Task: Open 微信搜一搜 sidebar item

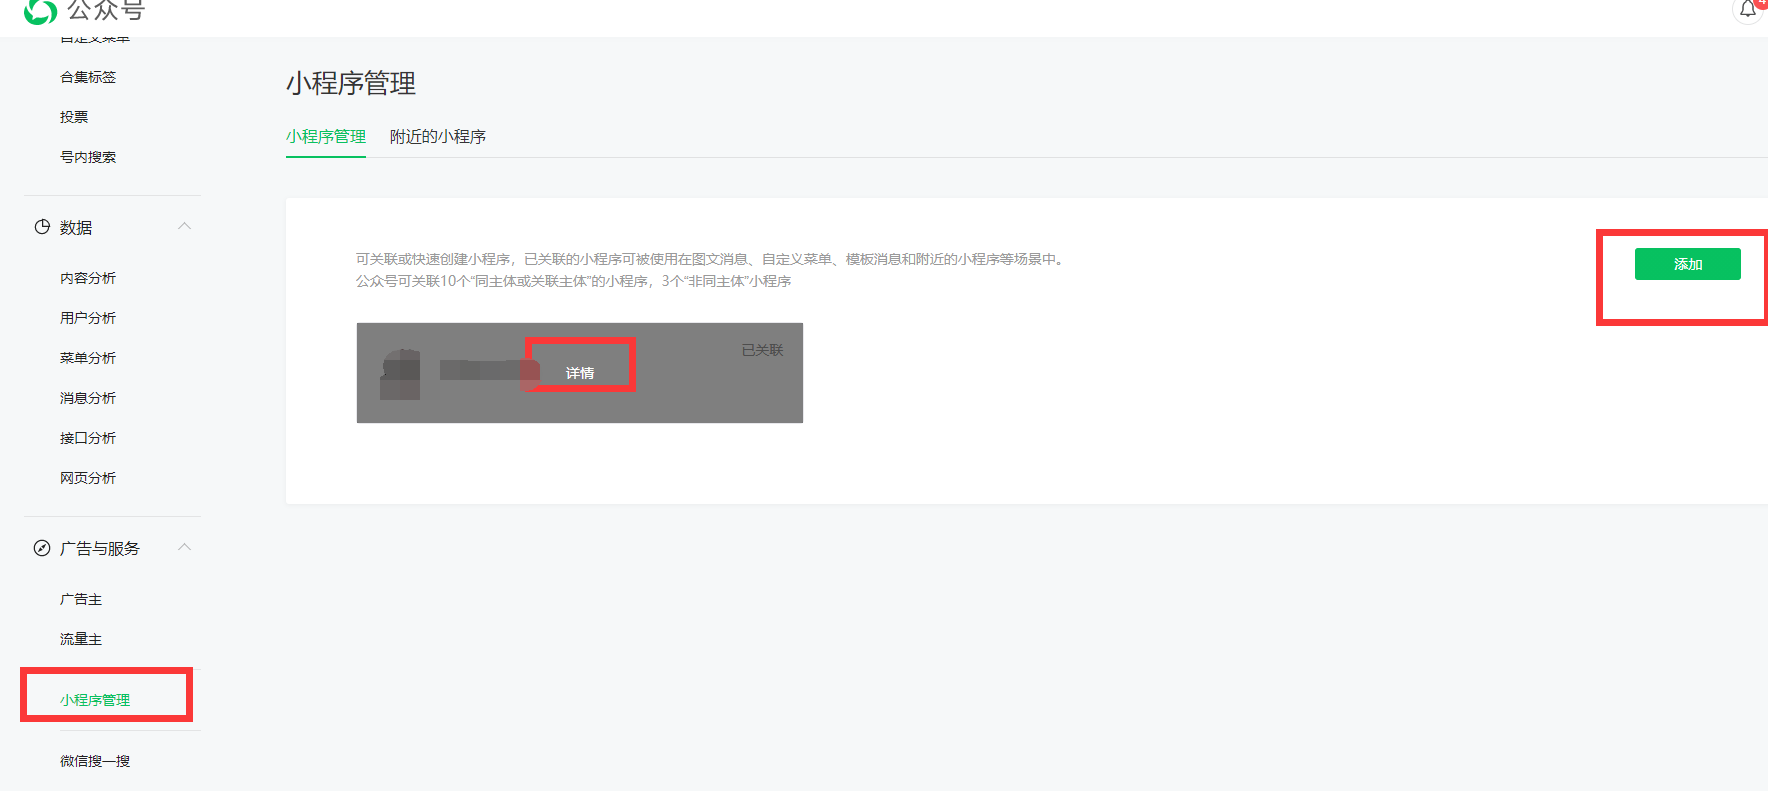Action: (x=95, y=761)
